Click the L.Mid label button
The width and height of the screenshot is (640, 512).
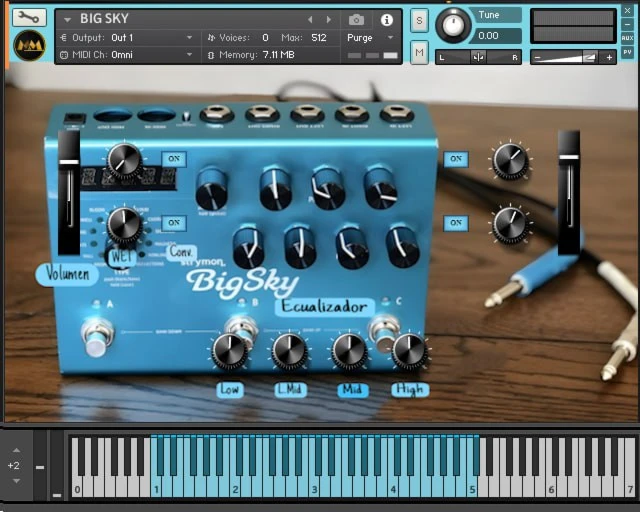[290, 390]
